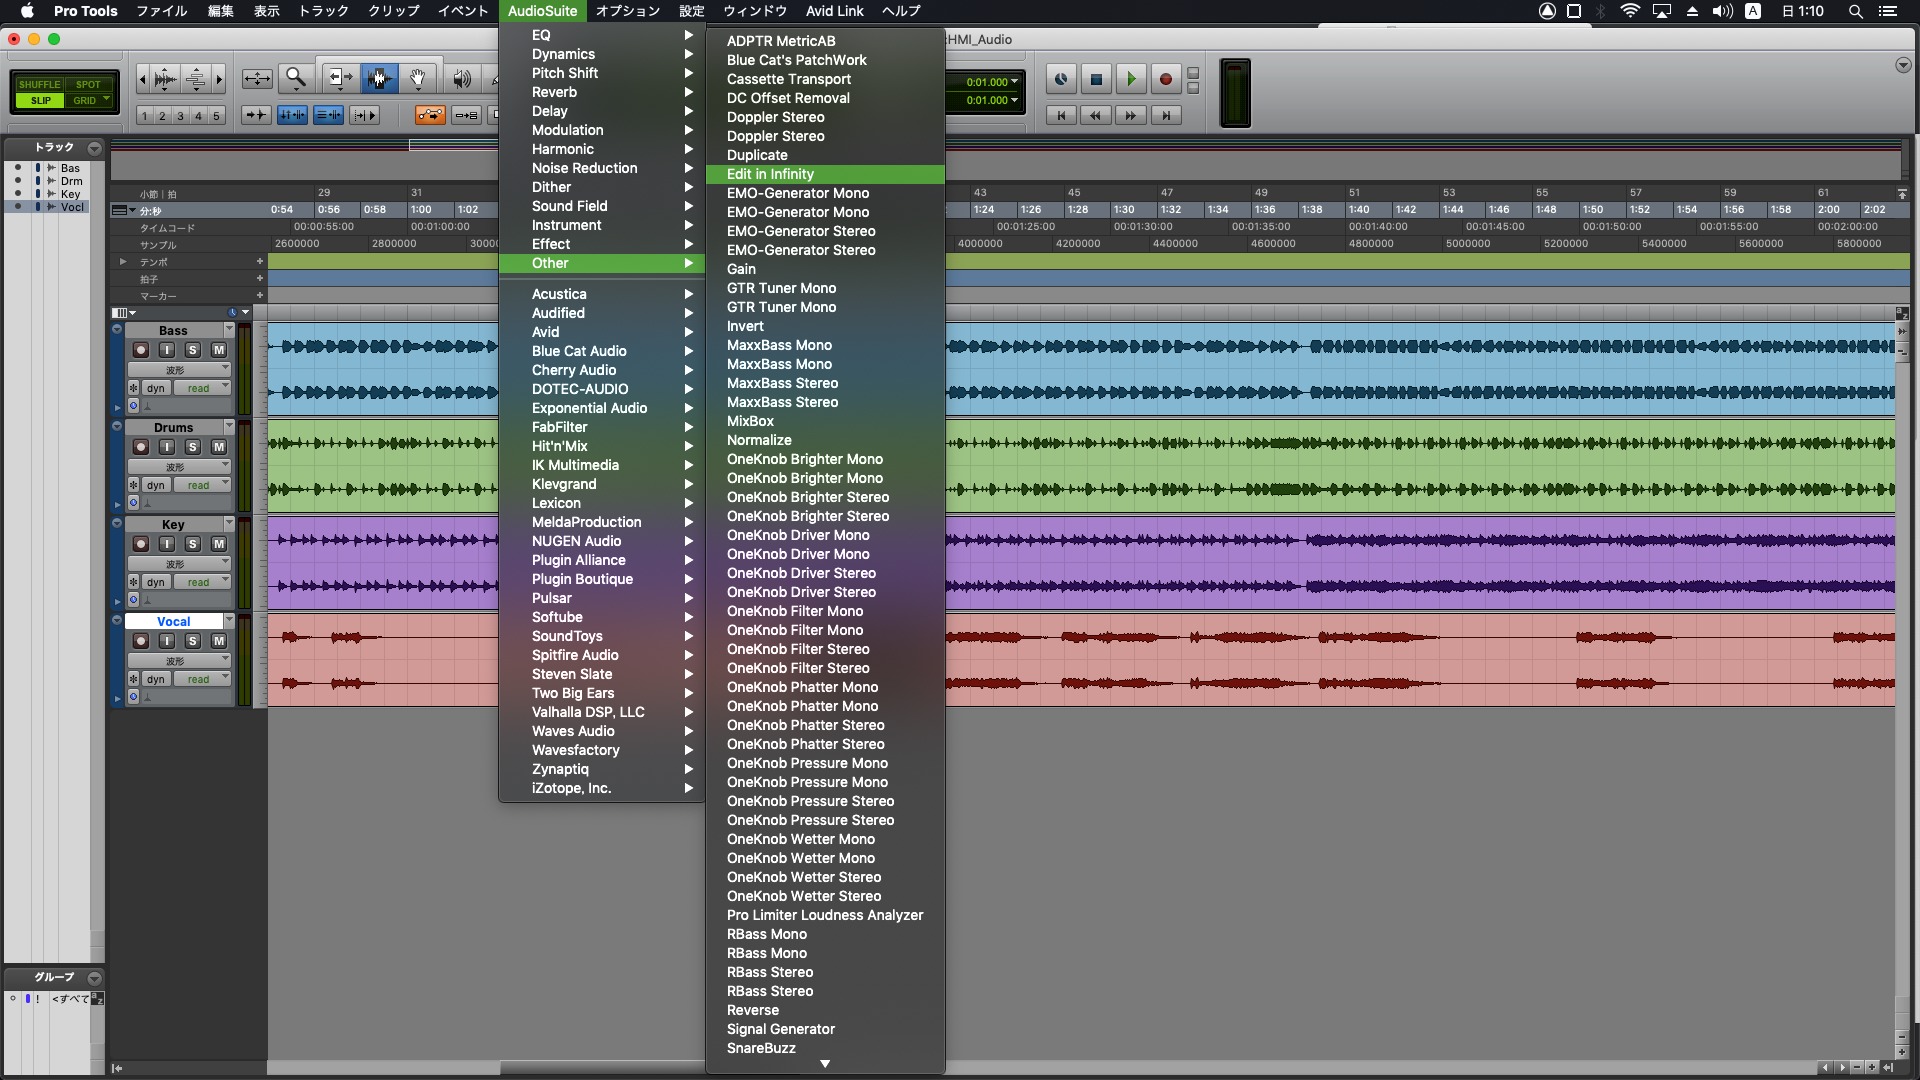Select the Selector tool waveform icon
Viewport: 1920px width, 1080px height.
tap(379, 78)
